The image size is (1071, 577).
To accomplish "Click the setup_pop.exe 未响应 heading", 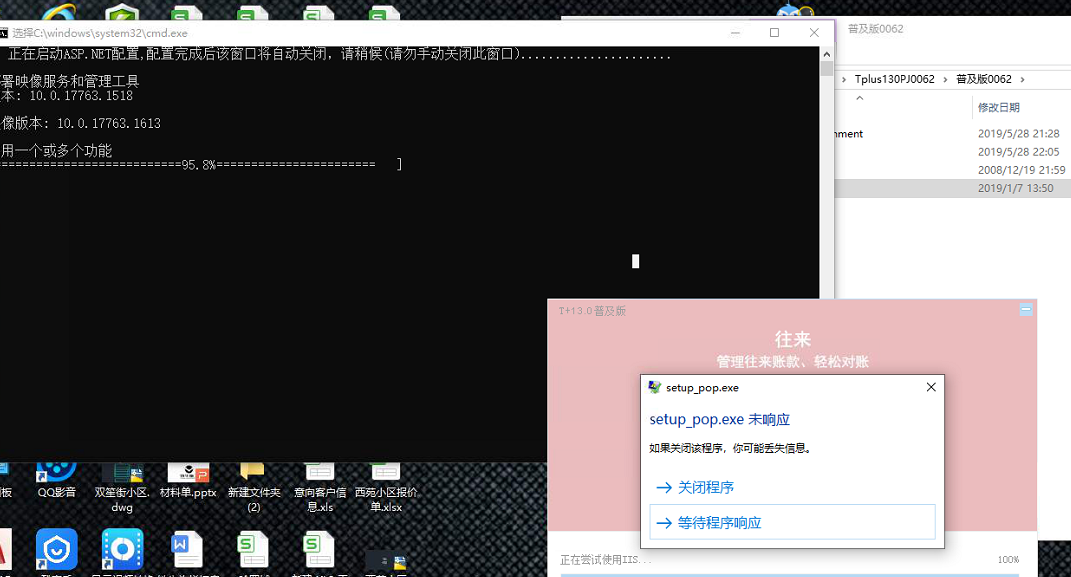I will (719, 419).
